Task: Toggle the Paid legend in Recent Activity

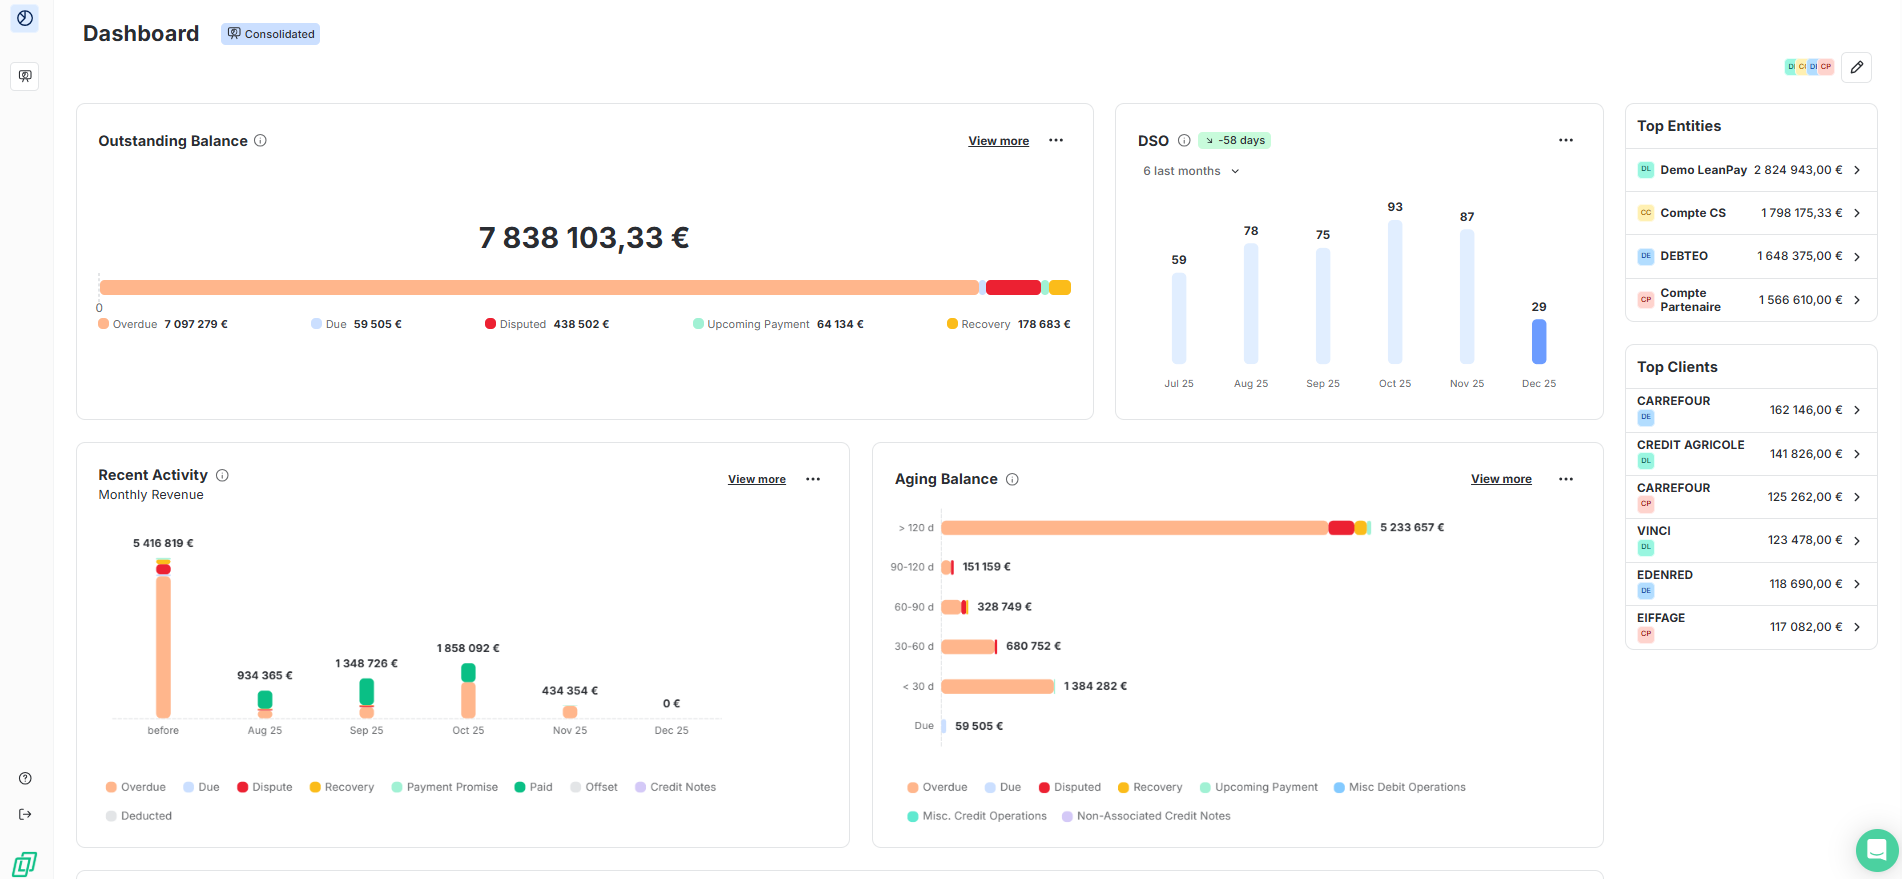Action: click(x=533, y=787)
